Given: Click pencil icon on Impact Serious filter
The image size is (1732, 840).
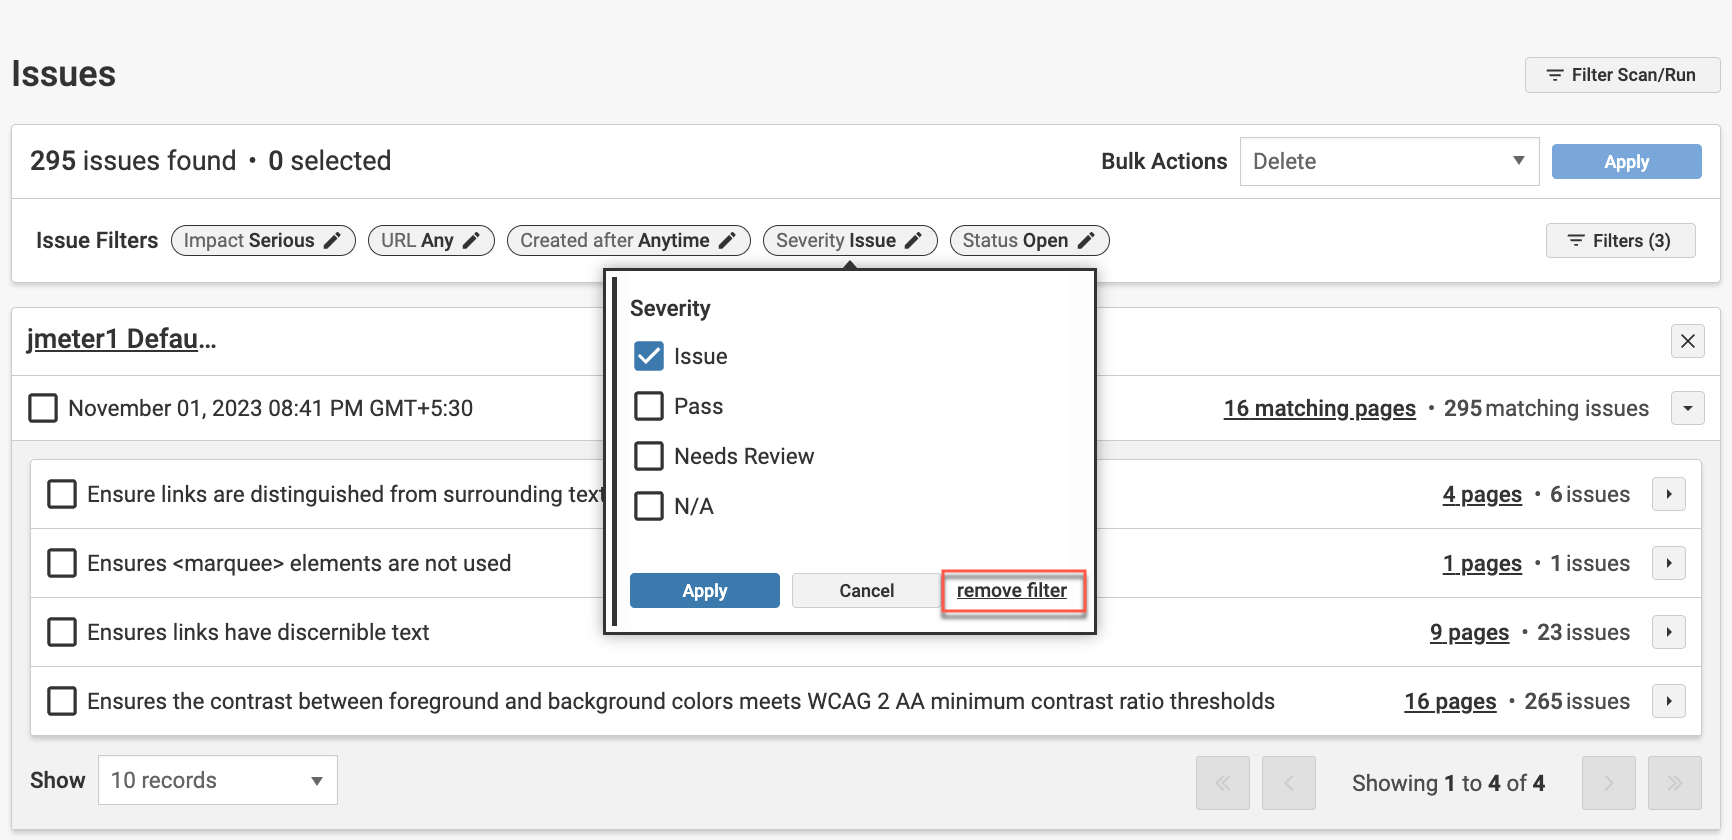Looking at the screenshot, I should (x=332, y=241).
